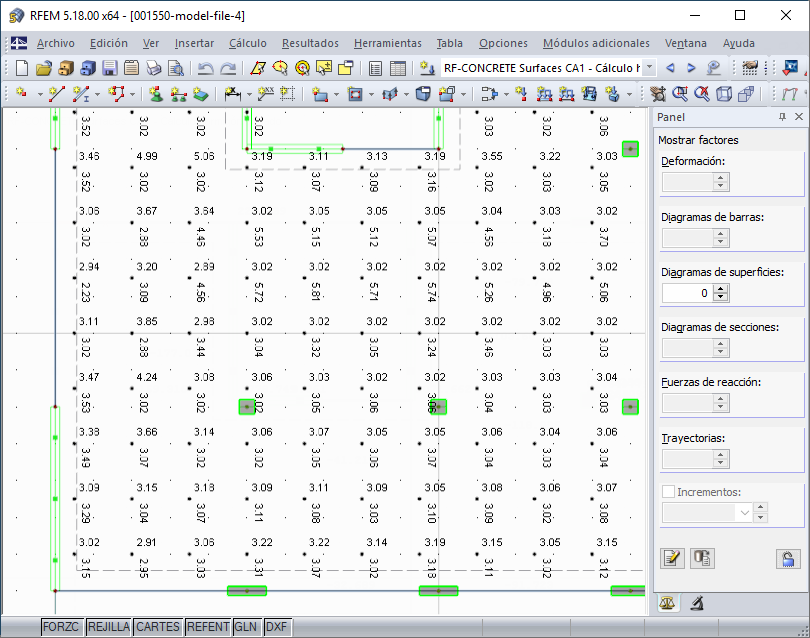
Task: Insert a new surface support
Action: [200, 94]
